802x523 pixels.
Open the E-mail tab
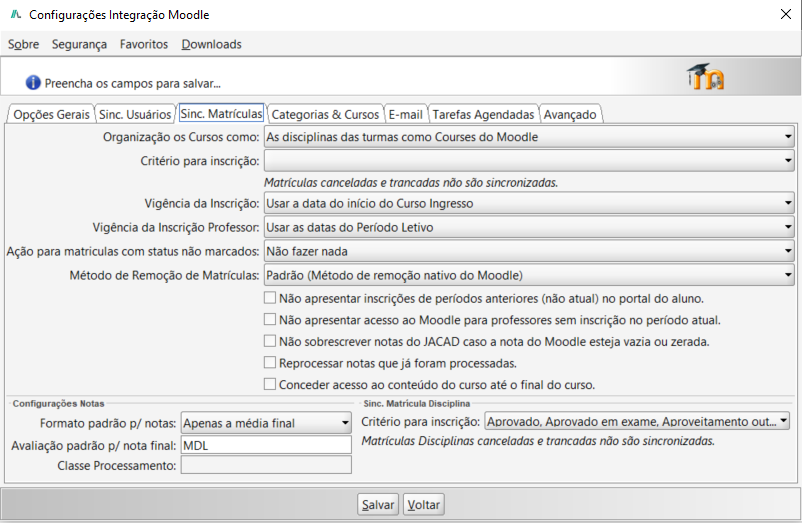point(406,114)
